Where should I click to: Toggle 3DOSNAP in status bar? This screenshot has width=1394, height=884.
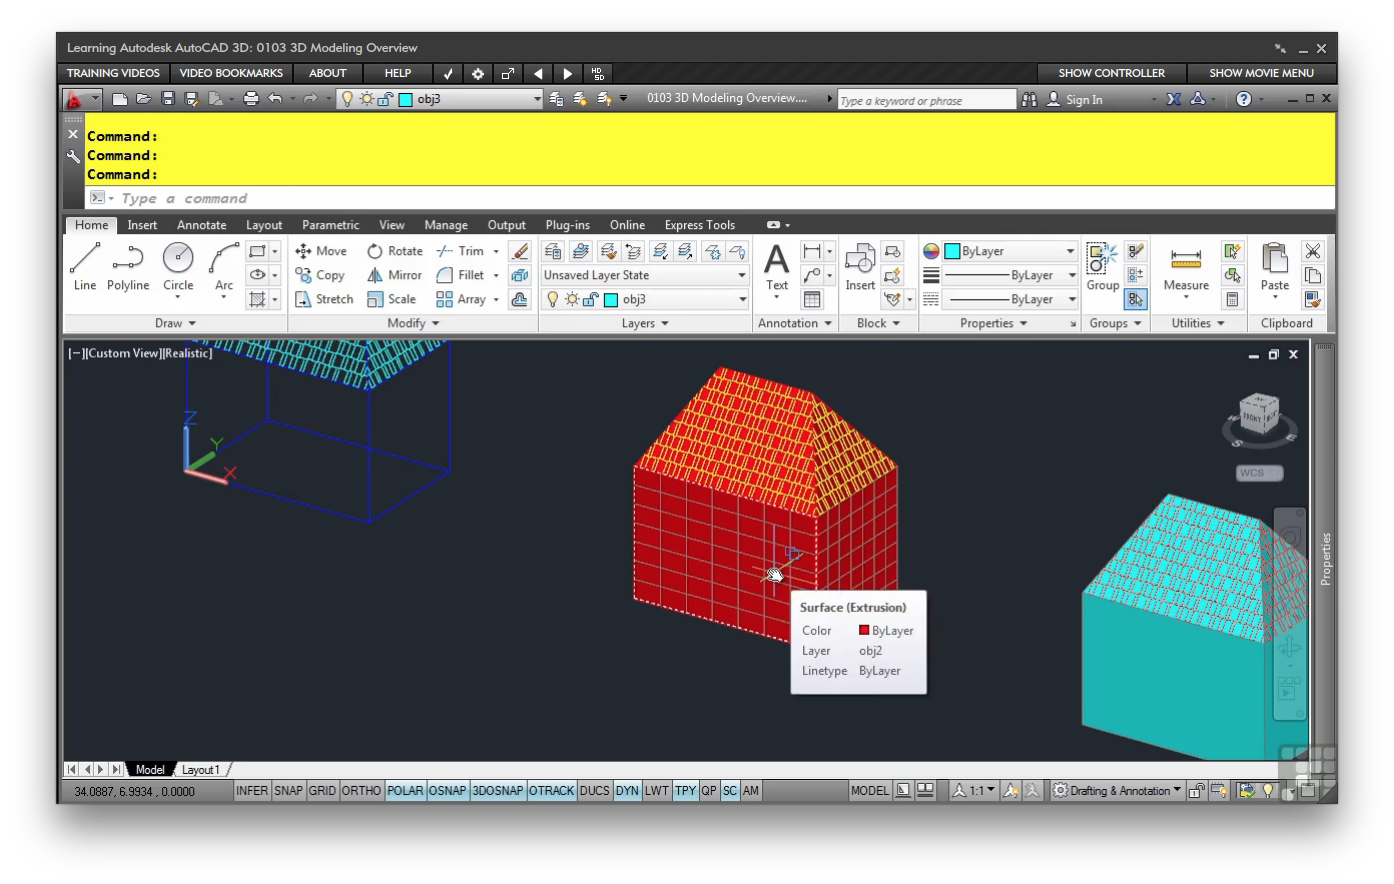pos(498,790)
